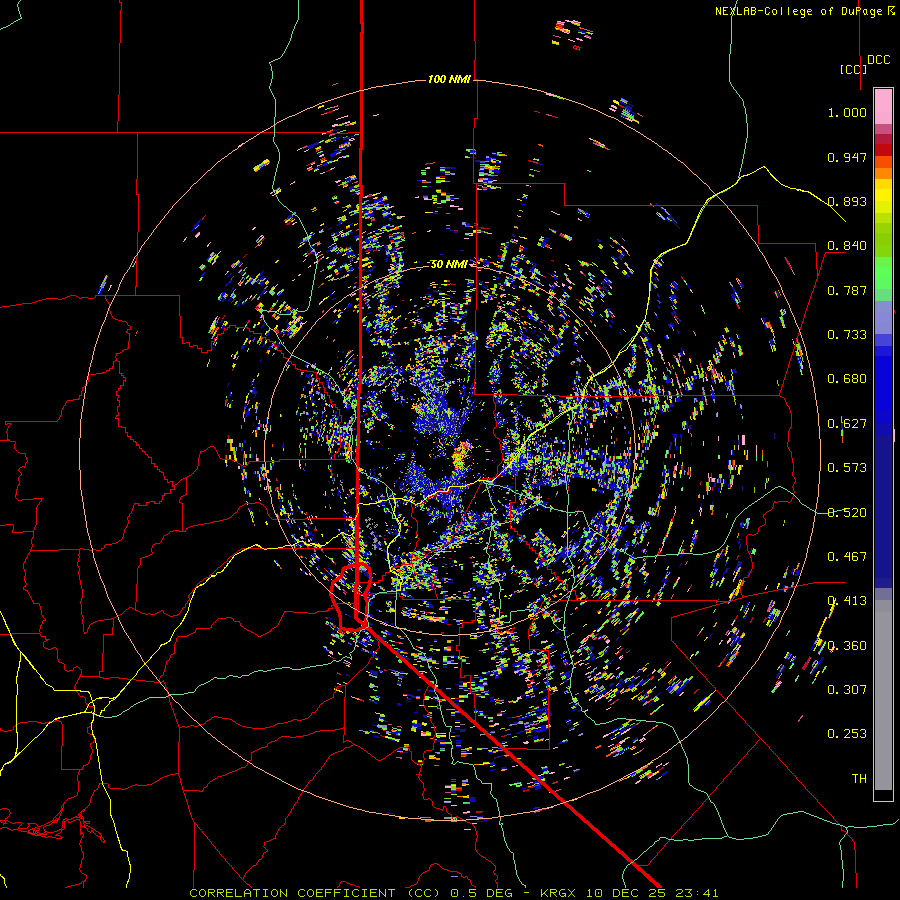The width and height of the screenshot is (900, 900).
Task: Select the 0.733 legend value
Action: coord(847,335)
